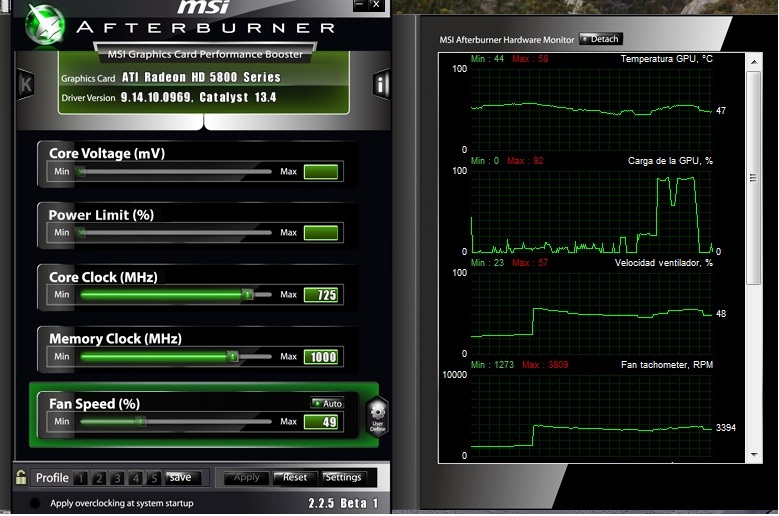The image size is (779, 516).
Task: Detach the Hardware Monitor window
Action: 601,39
